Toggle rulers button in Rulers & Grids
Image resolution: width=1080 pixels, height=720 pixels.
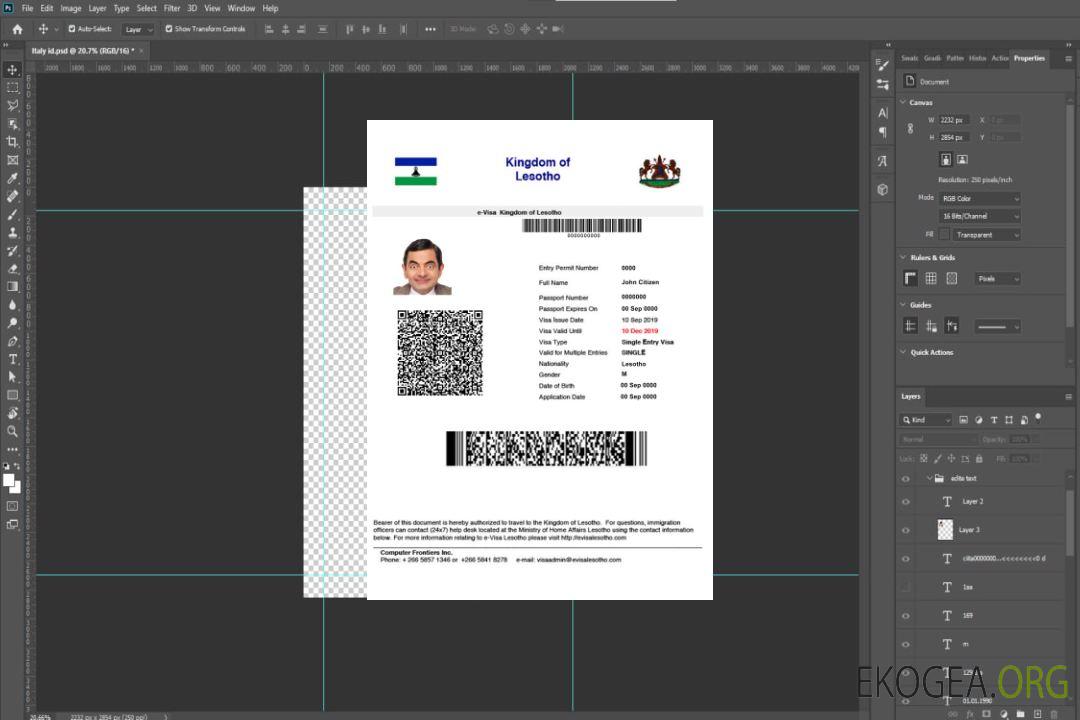910,278
